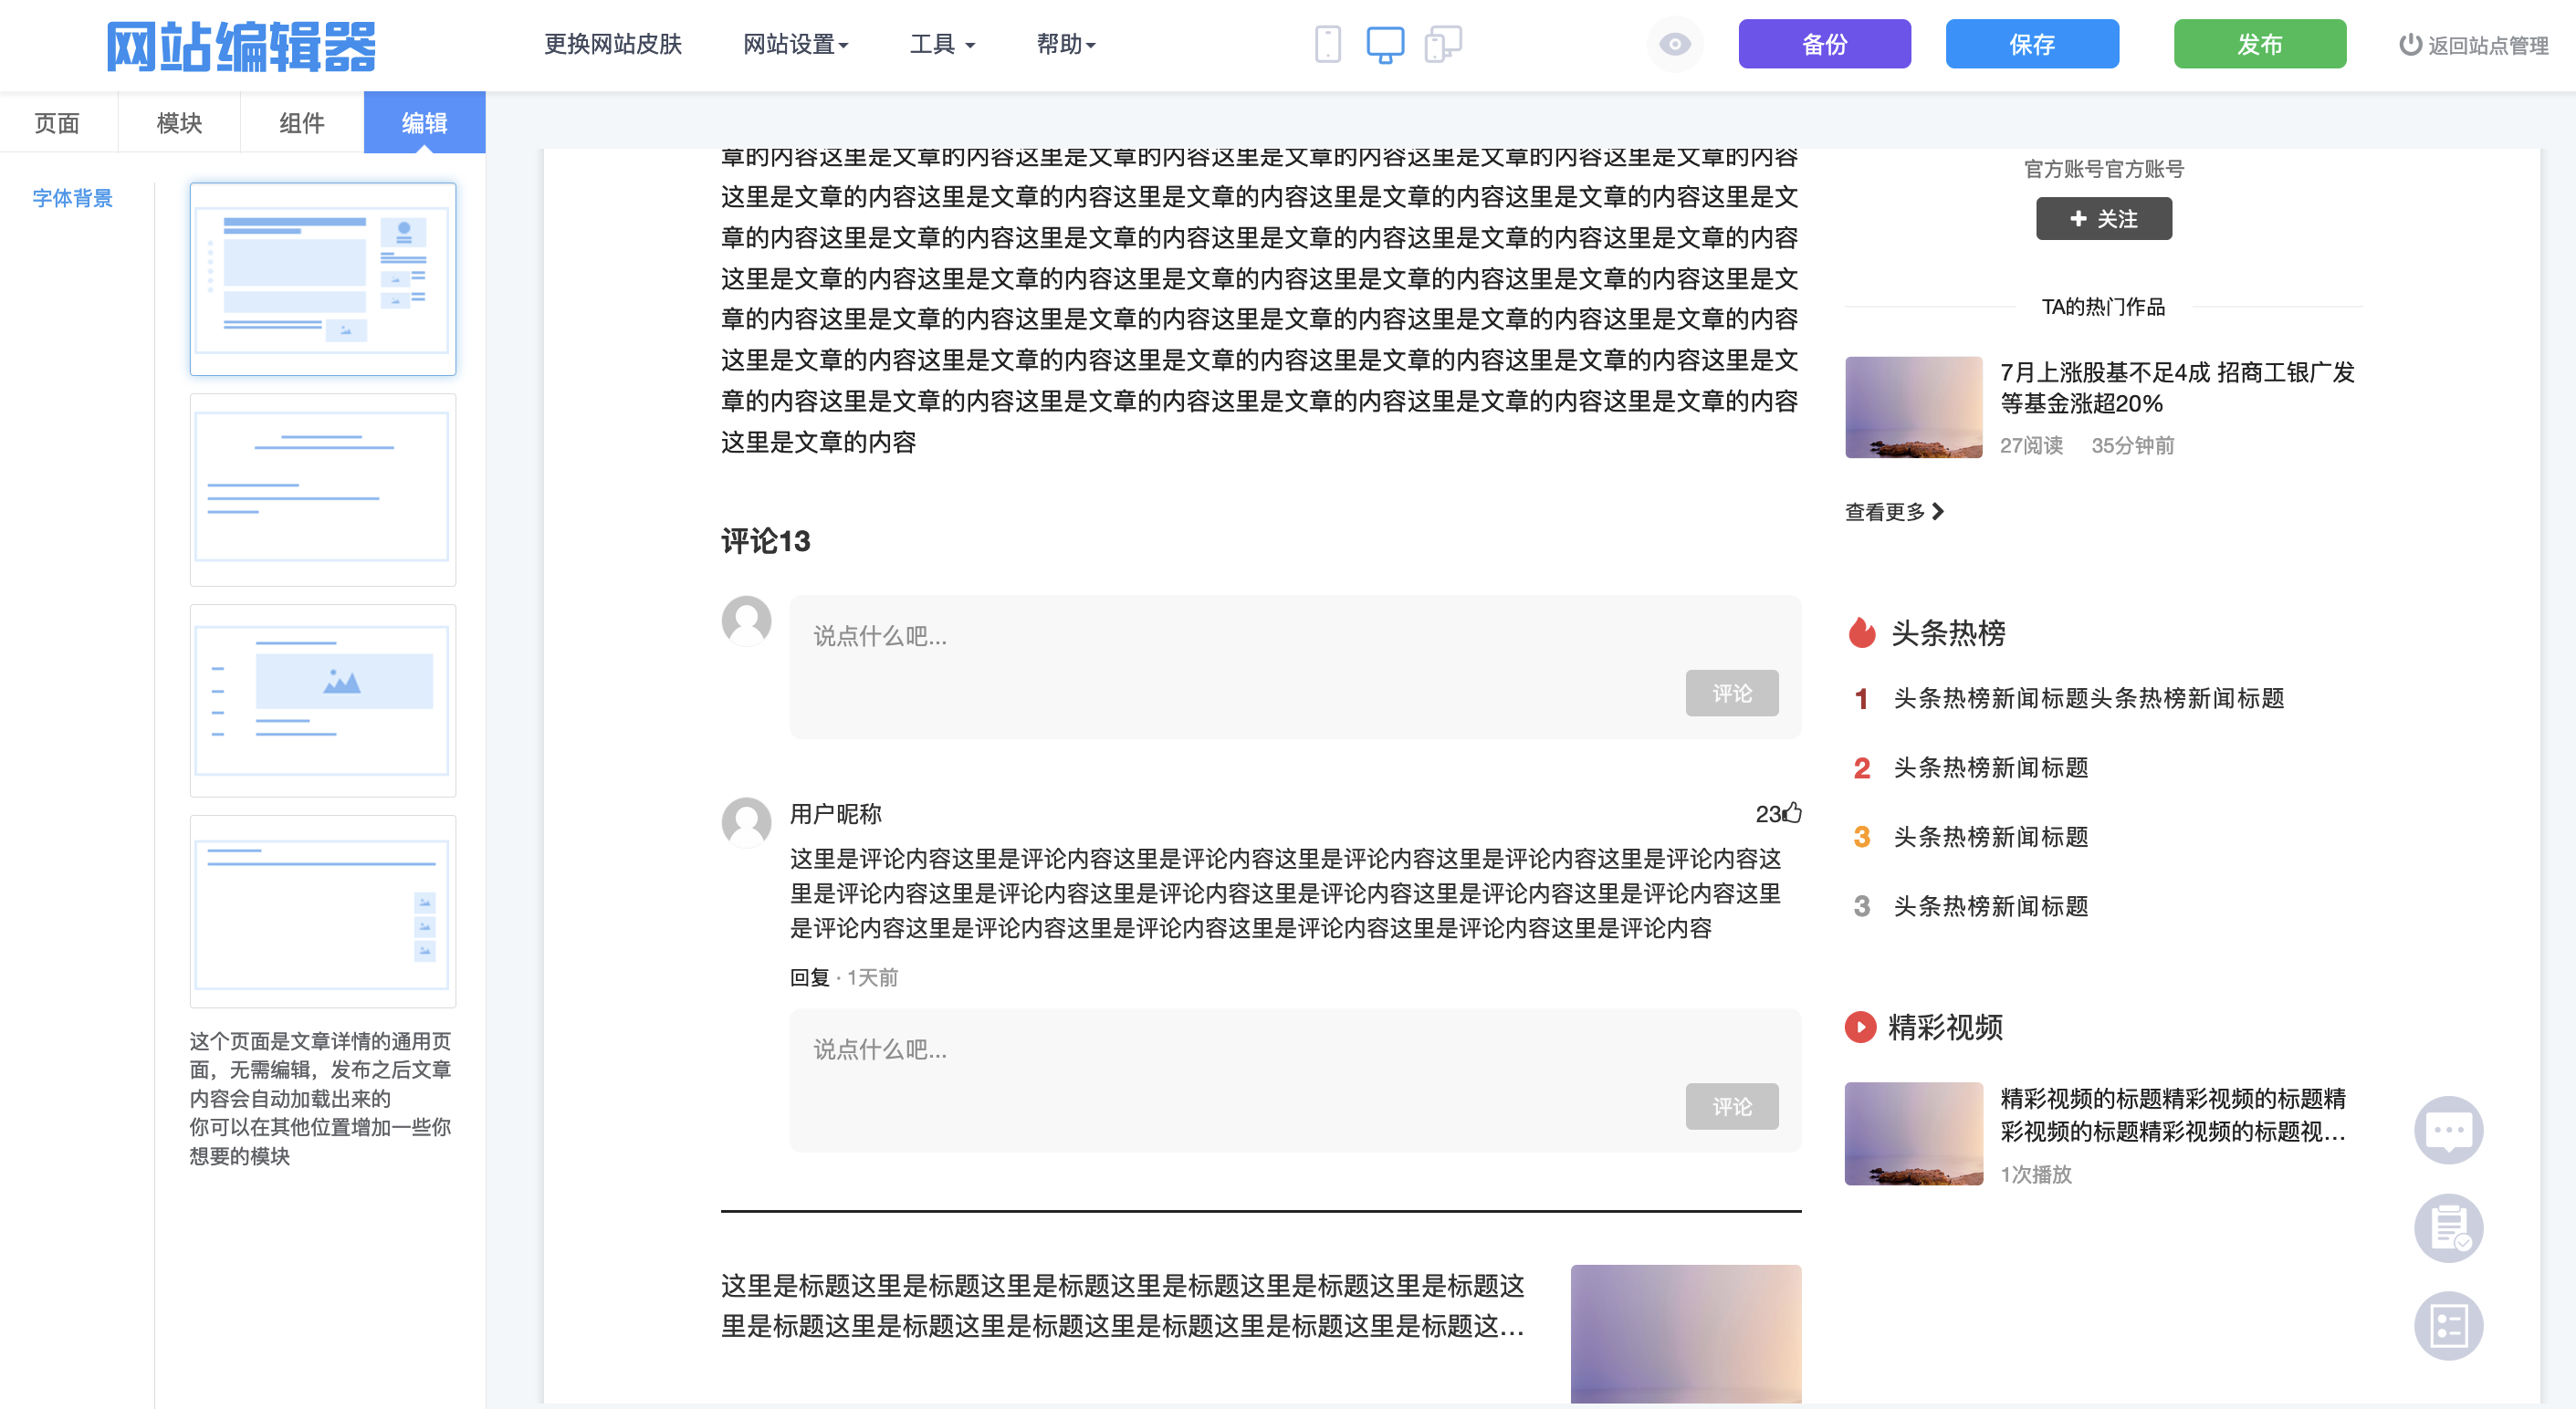
Task: Click the floating clipboard checklist icon
Action: coord(2448,1228)
